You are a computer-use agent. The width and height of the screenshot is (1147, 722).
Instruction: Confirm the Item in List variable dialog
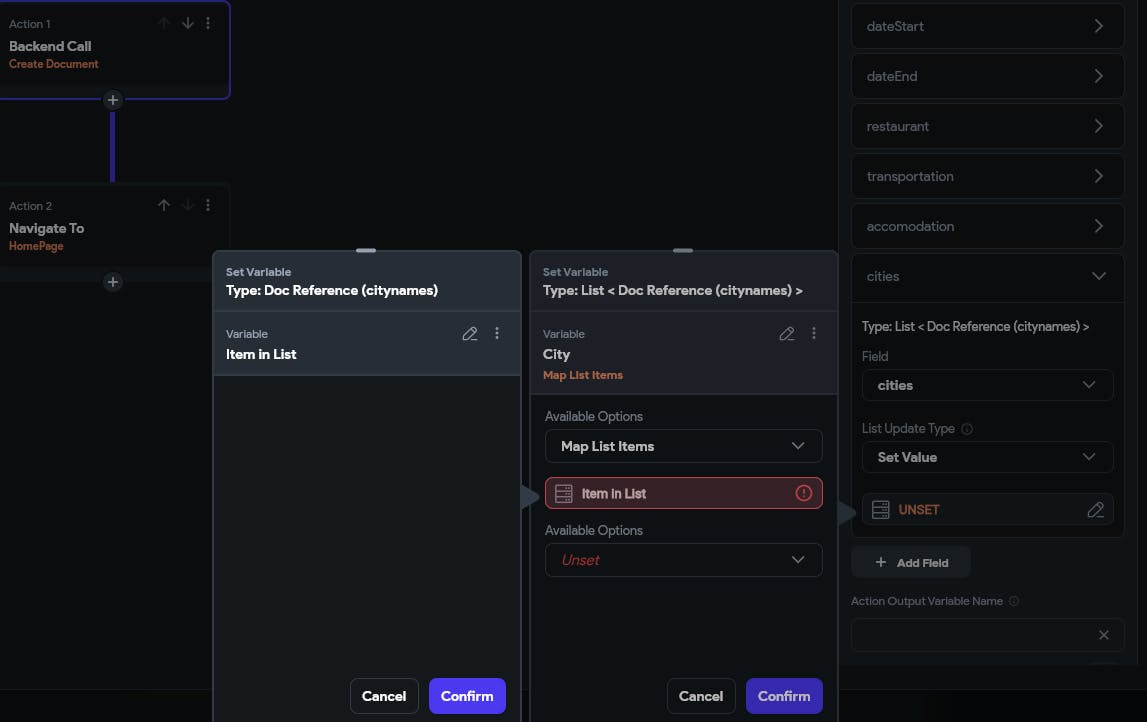point(467,696)
